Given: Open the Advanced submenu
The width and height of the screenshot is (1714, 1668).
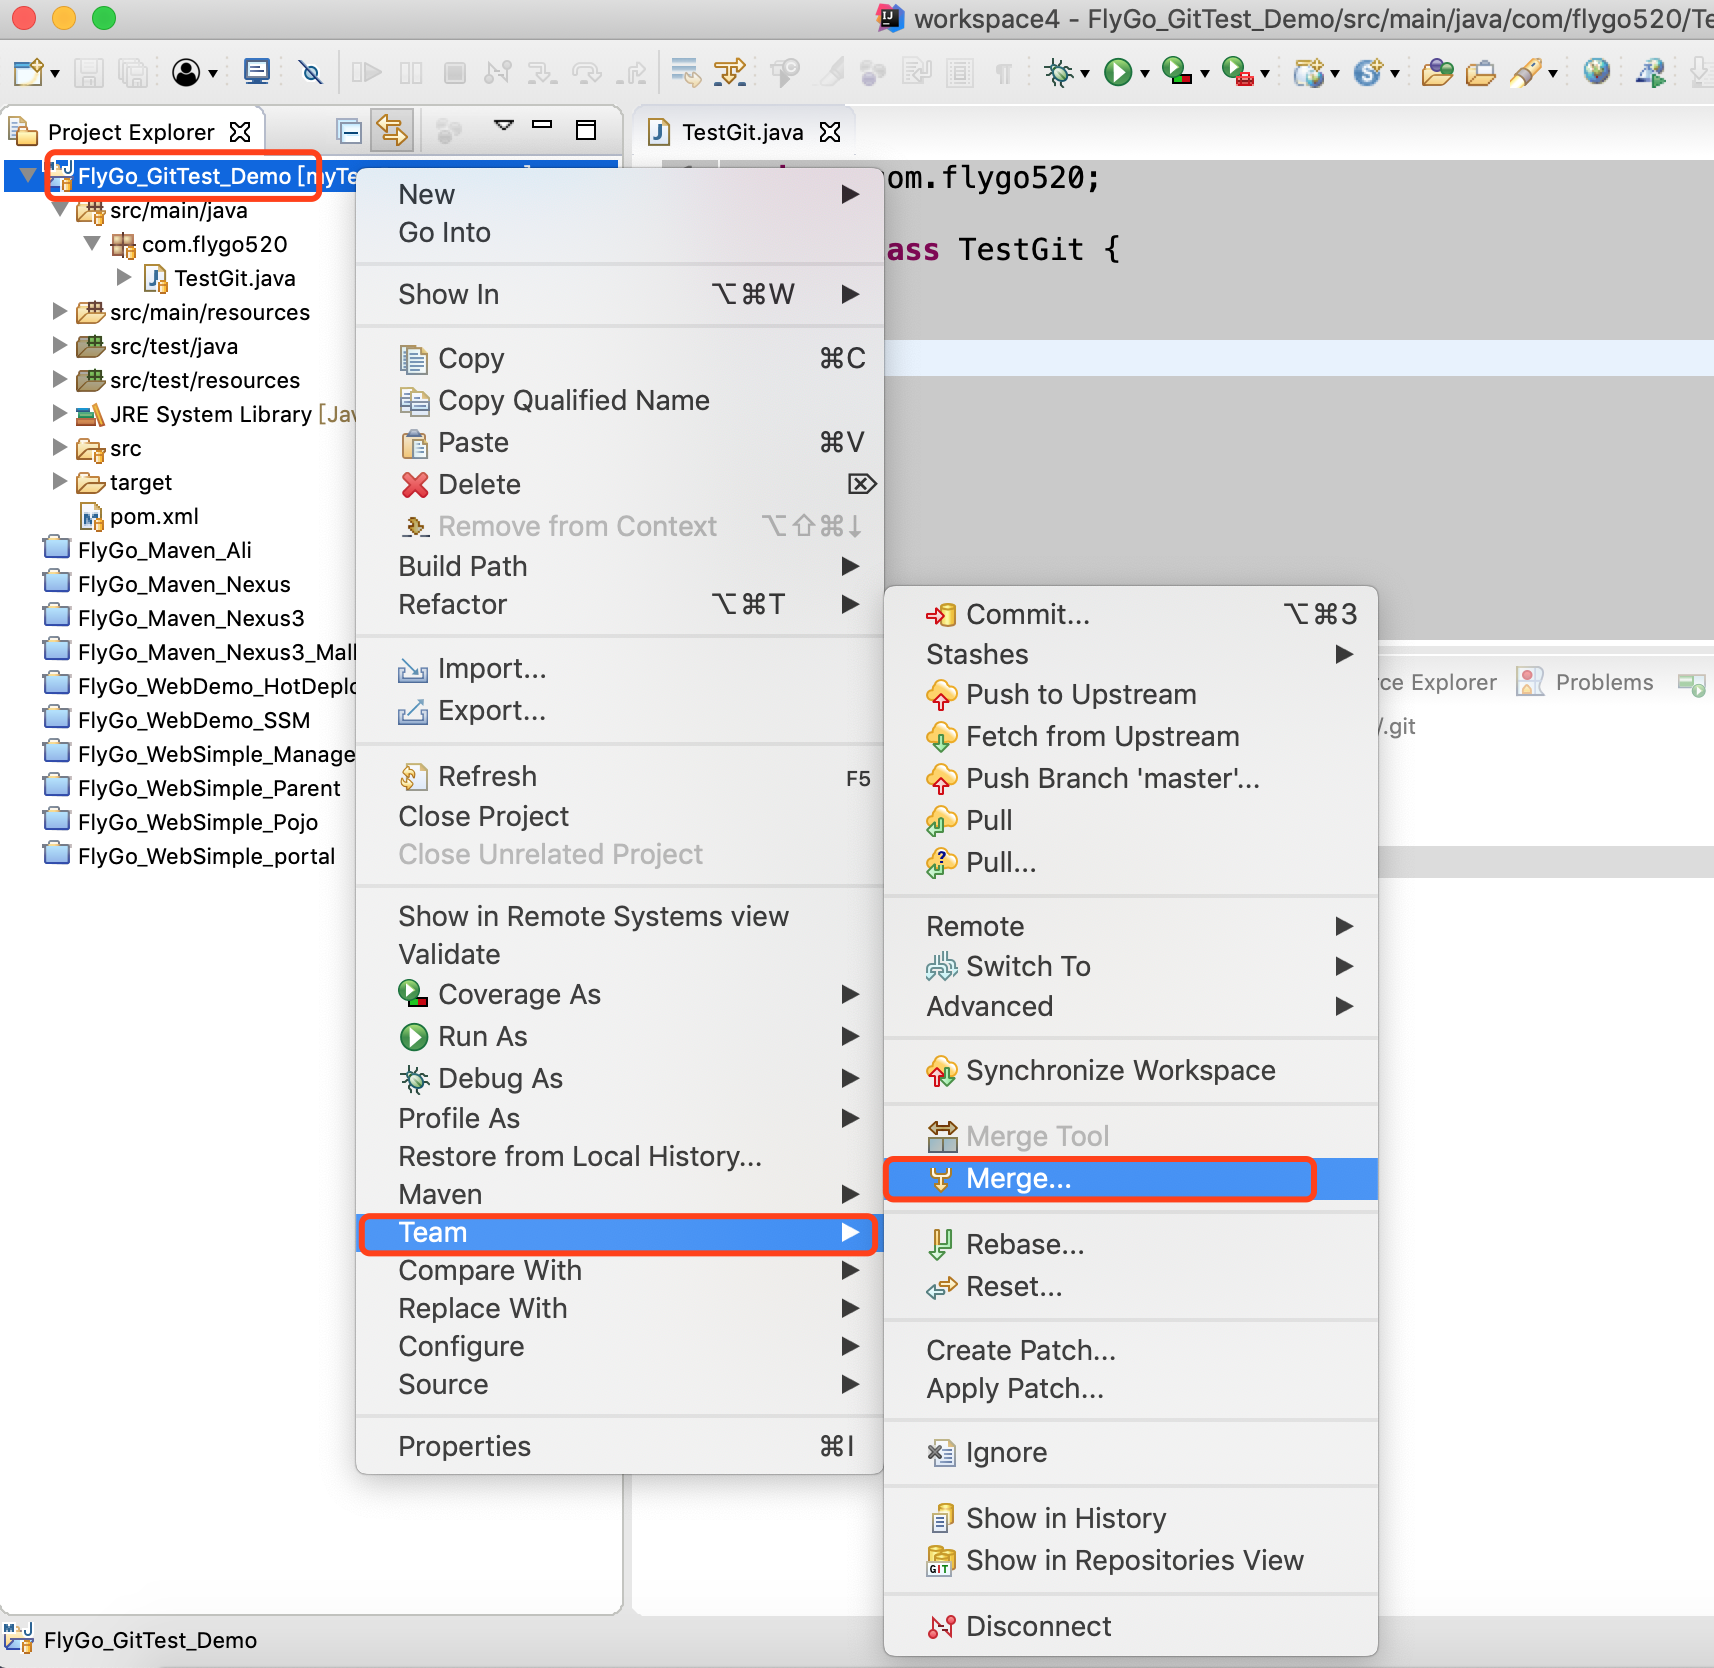Looking at the screenshot, I should [x=1131, y=1006].
